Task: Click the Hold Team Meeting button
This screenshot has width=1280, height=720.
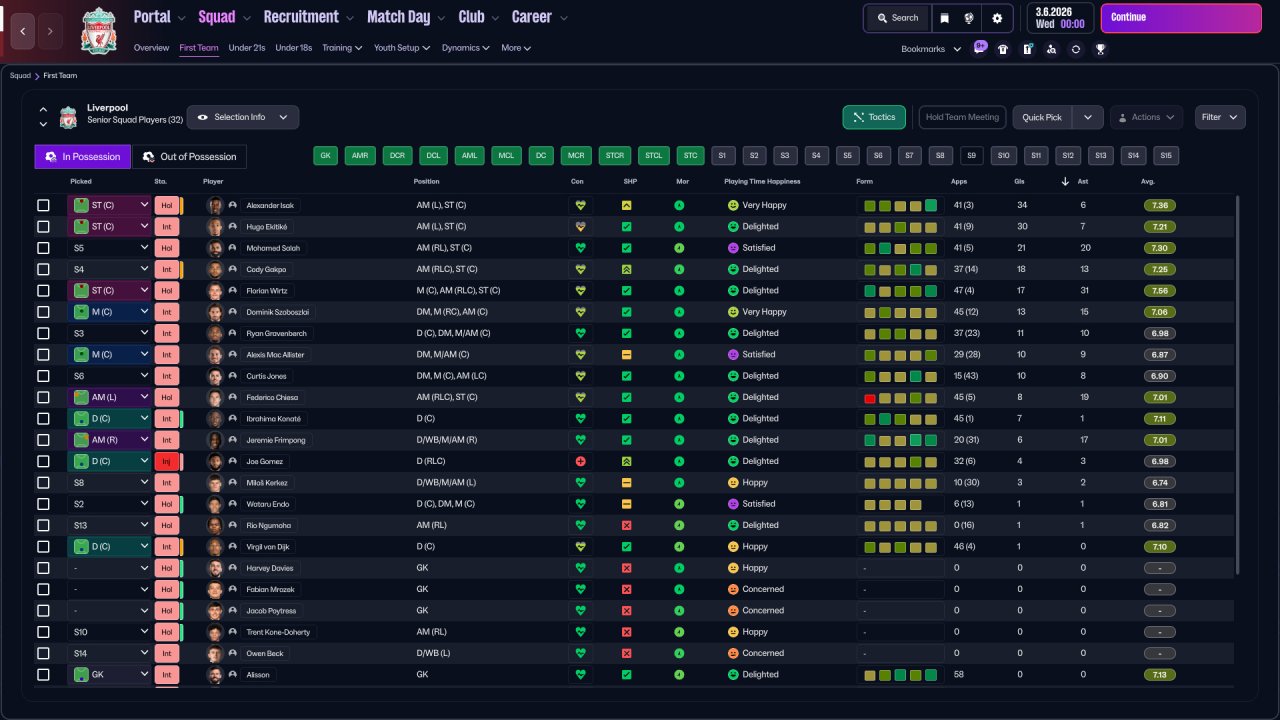Action: (962, 117)
